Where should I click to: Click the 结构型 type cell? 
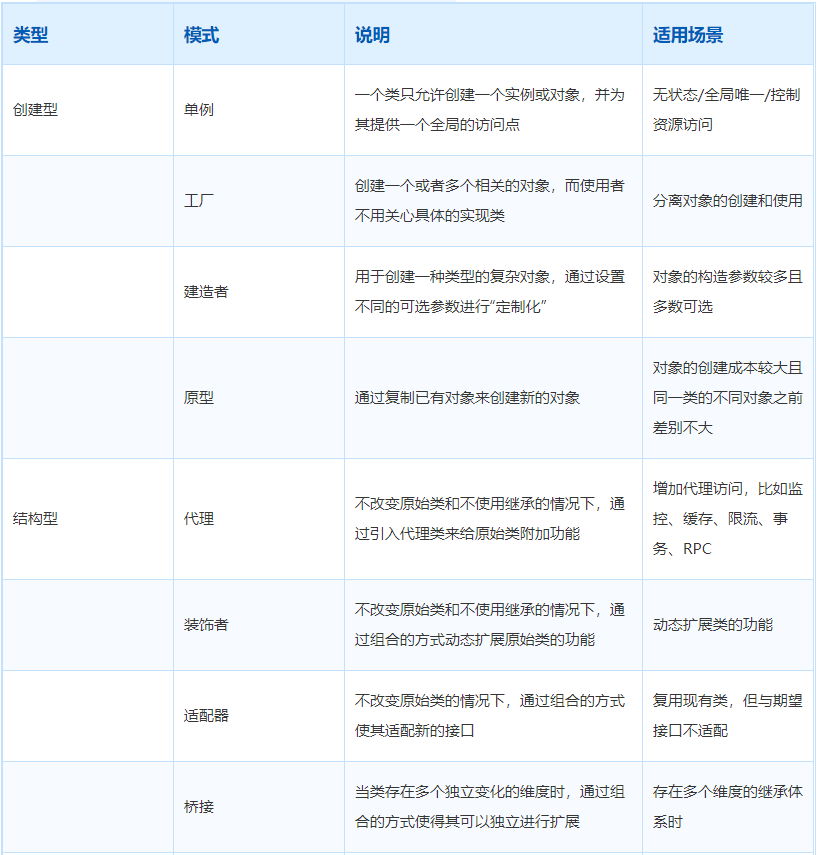36,519
